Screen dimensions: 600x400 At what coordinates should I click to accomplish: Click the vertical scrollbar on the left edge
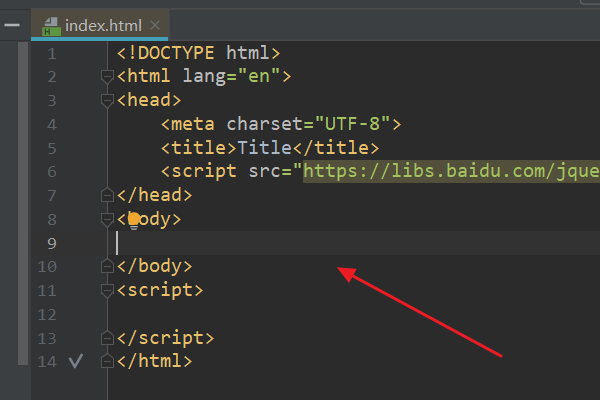23,203
